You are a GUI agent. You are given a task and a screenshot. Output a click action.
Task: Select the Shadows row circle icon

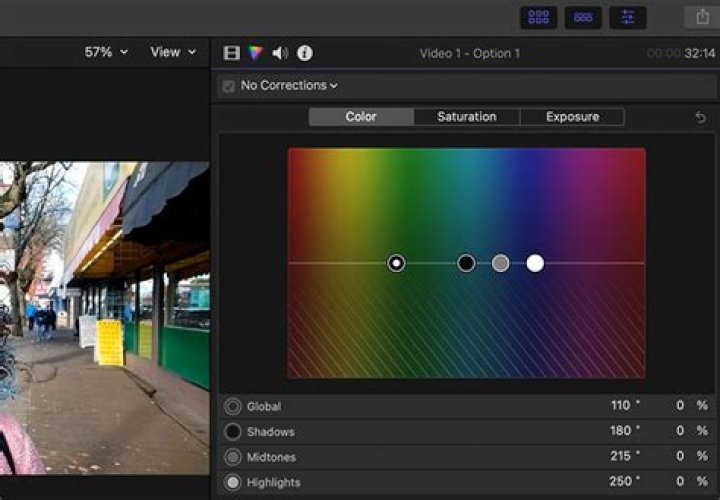(x=233, y=432)
